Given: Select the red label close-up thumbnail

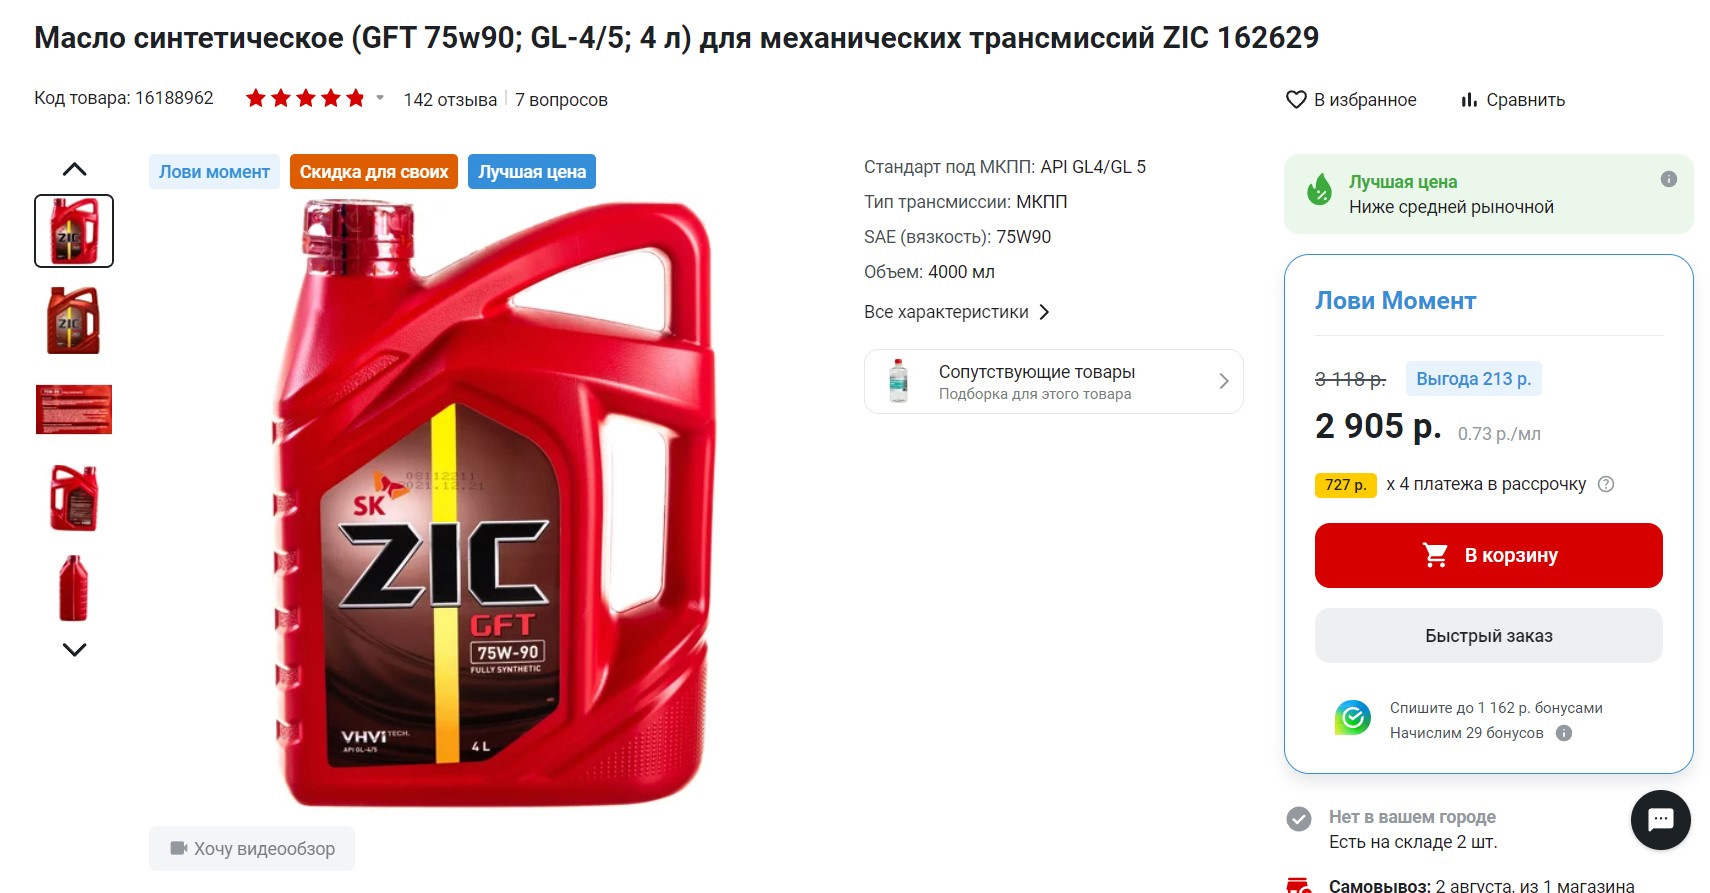Looking at the screenshot, I should pos(74,409).
